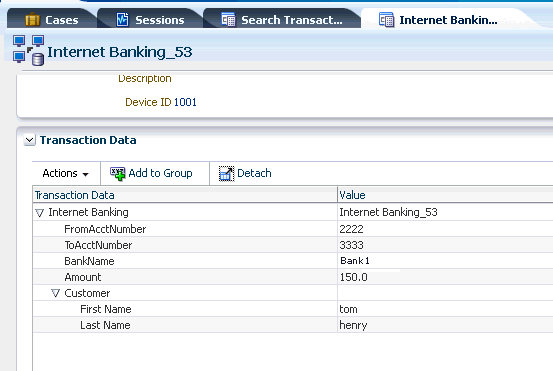Click the value tom
The width and height of the screenshot is (553, 371).
(348, 309)
